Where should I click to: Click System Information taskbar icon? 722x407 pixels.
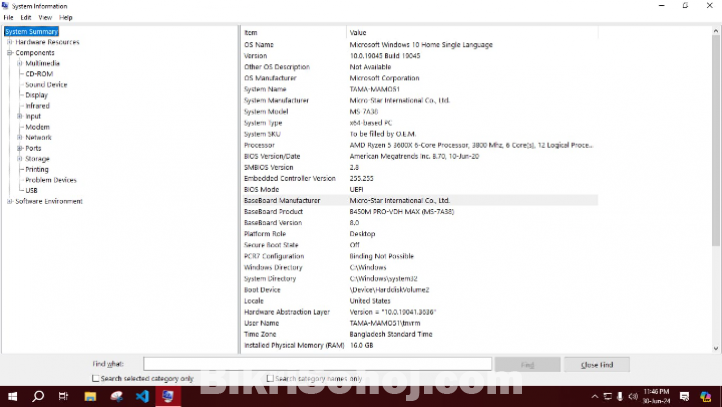coord(168,396)
